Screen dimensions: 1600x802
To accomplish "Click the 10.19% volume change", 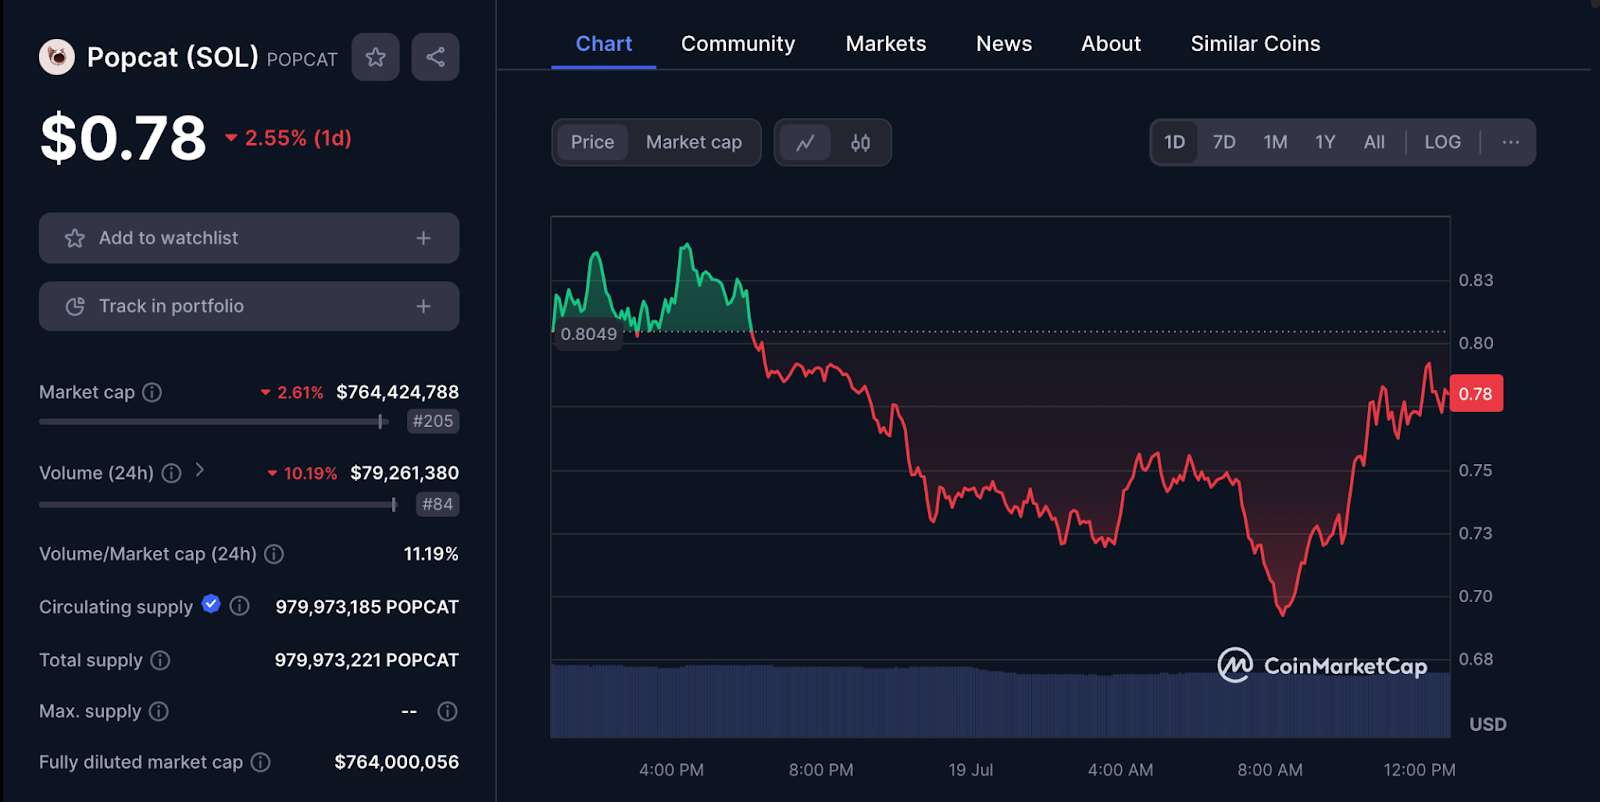I will (x=302, y=474).
